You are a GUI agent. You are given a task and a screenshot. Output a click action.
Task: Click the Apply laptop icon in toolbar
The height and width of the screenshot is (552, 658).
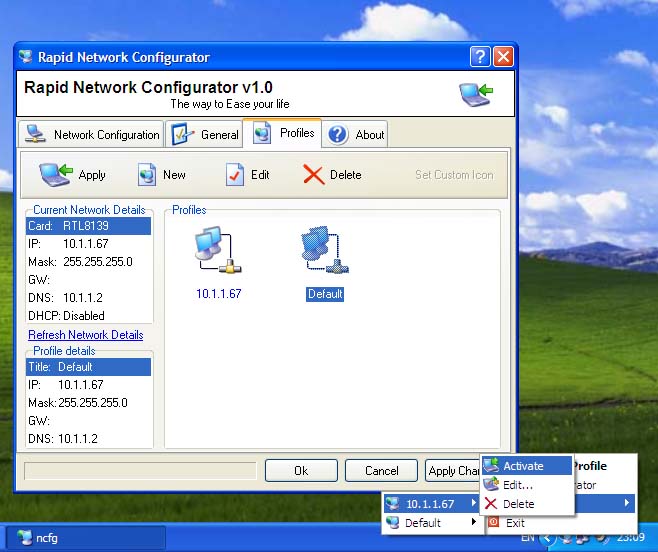(x=55, y=175)
